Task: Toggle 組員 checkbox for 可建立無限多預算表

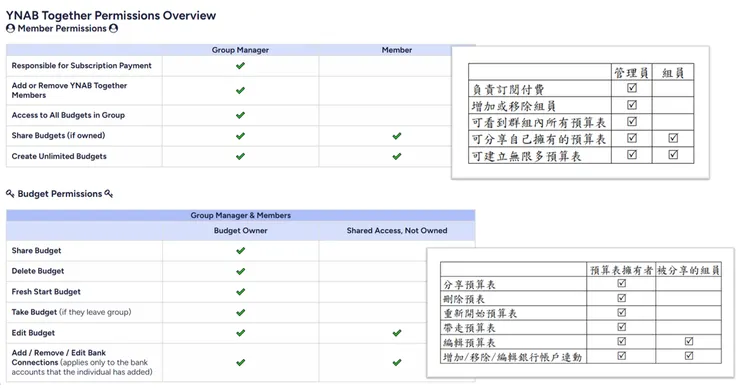Action: (673, 155)
